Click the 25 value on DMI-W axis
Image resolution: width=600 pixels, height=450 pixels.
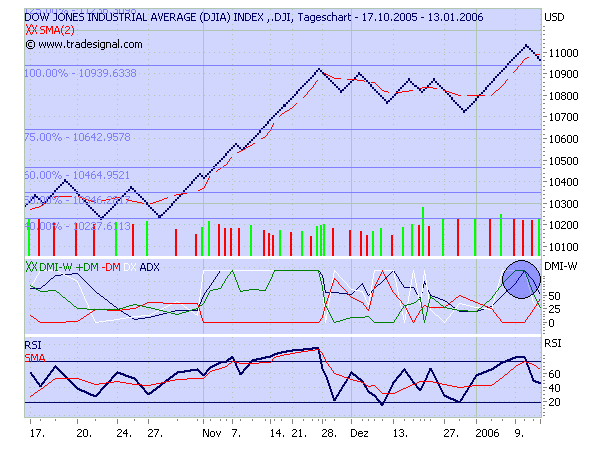(554, 309)
